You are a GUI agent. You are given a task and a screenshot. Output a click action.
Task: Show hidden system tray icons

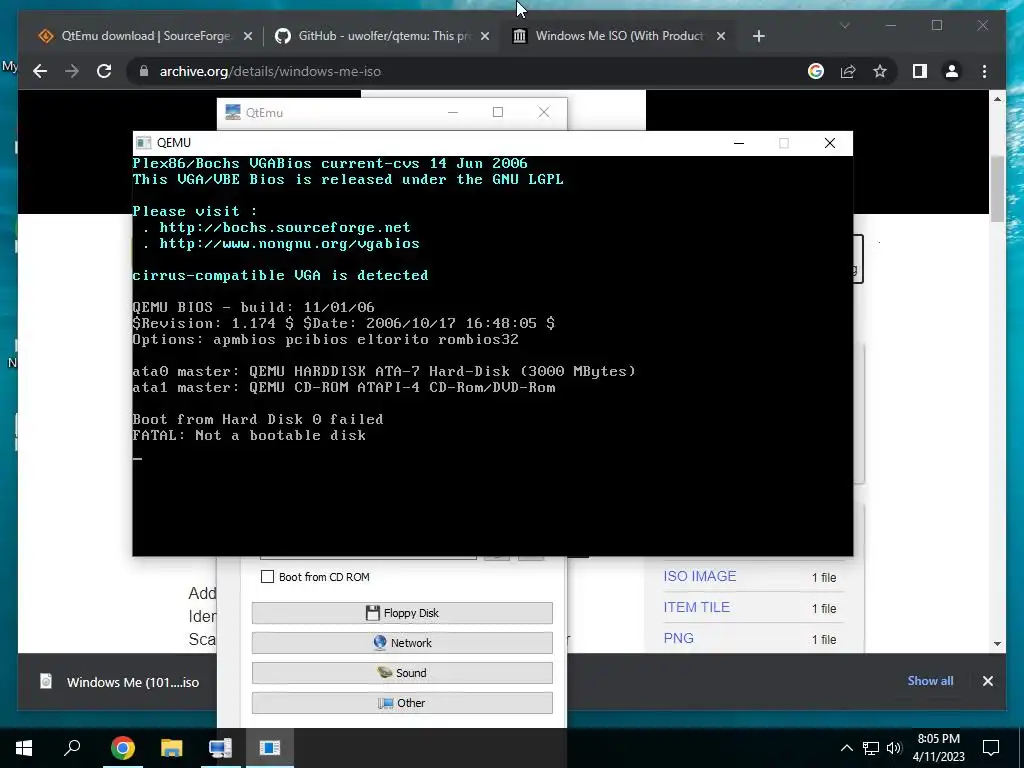846,748
